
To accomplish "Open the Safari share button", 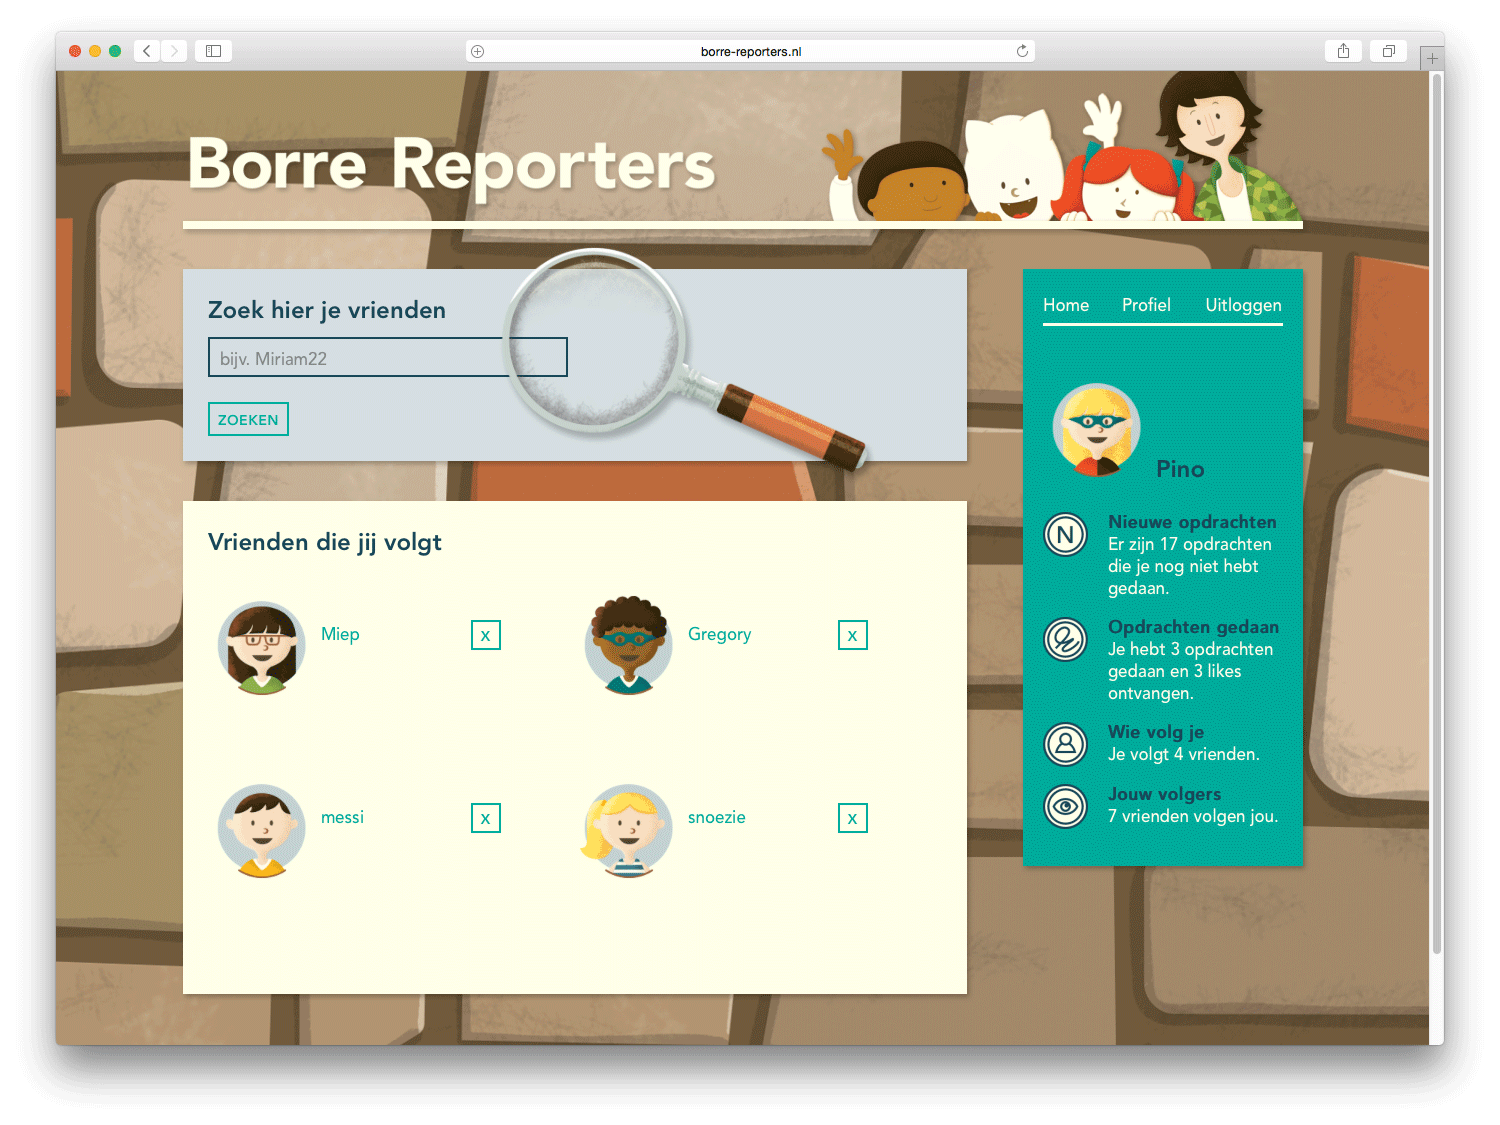I will pos(1343,51).
